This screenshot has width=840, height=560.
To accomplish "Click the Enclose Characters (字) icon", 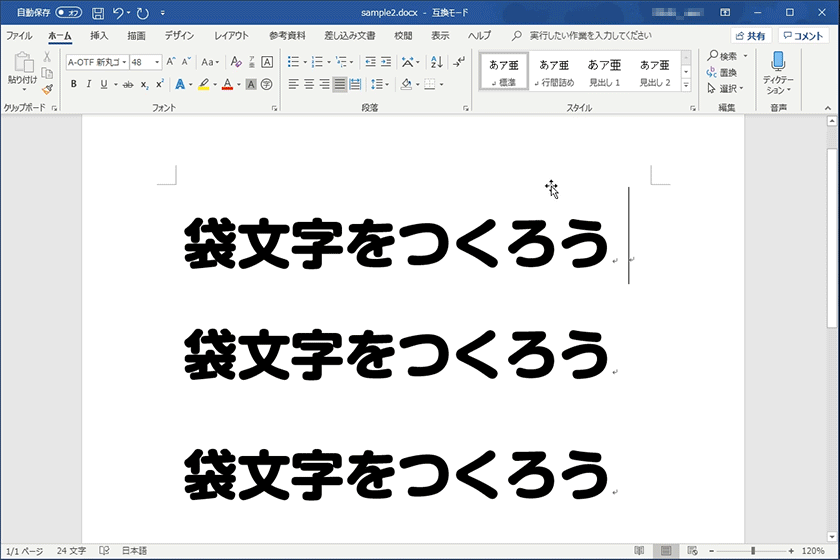I will pyautogui.click(x=266, y=84).
